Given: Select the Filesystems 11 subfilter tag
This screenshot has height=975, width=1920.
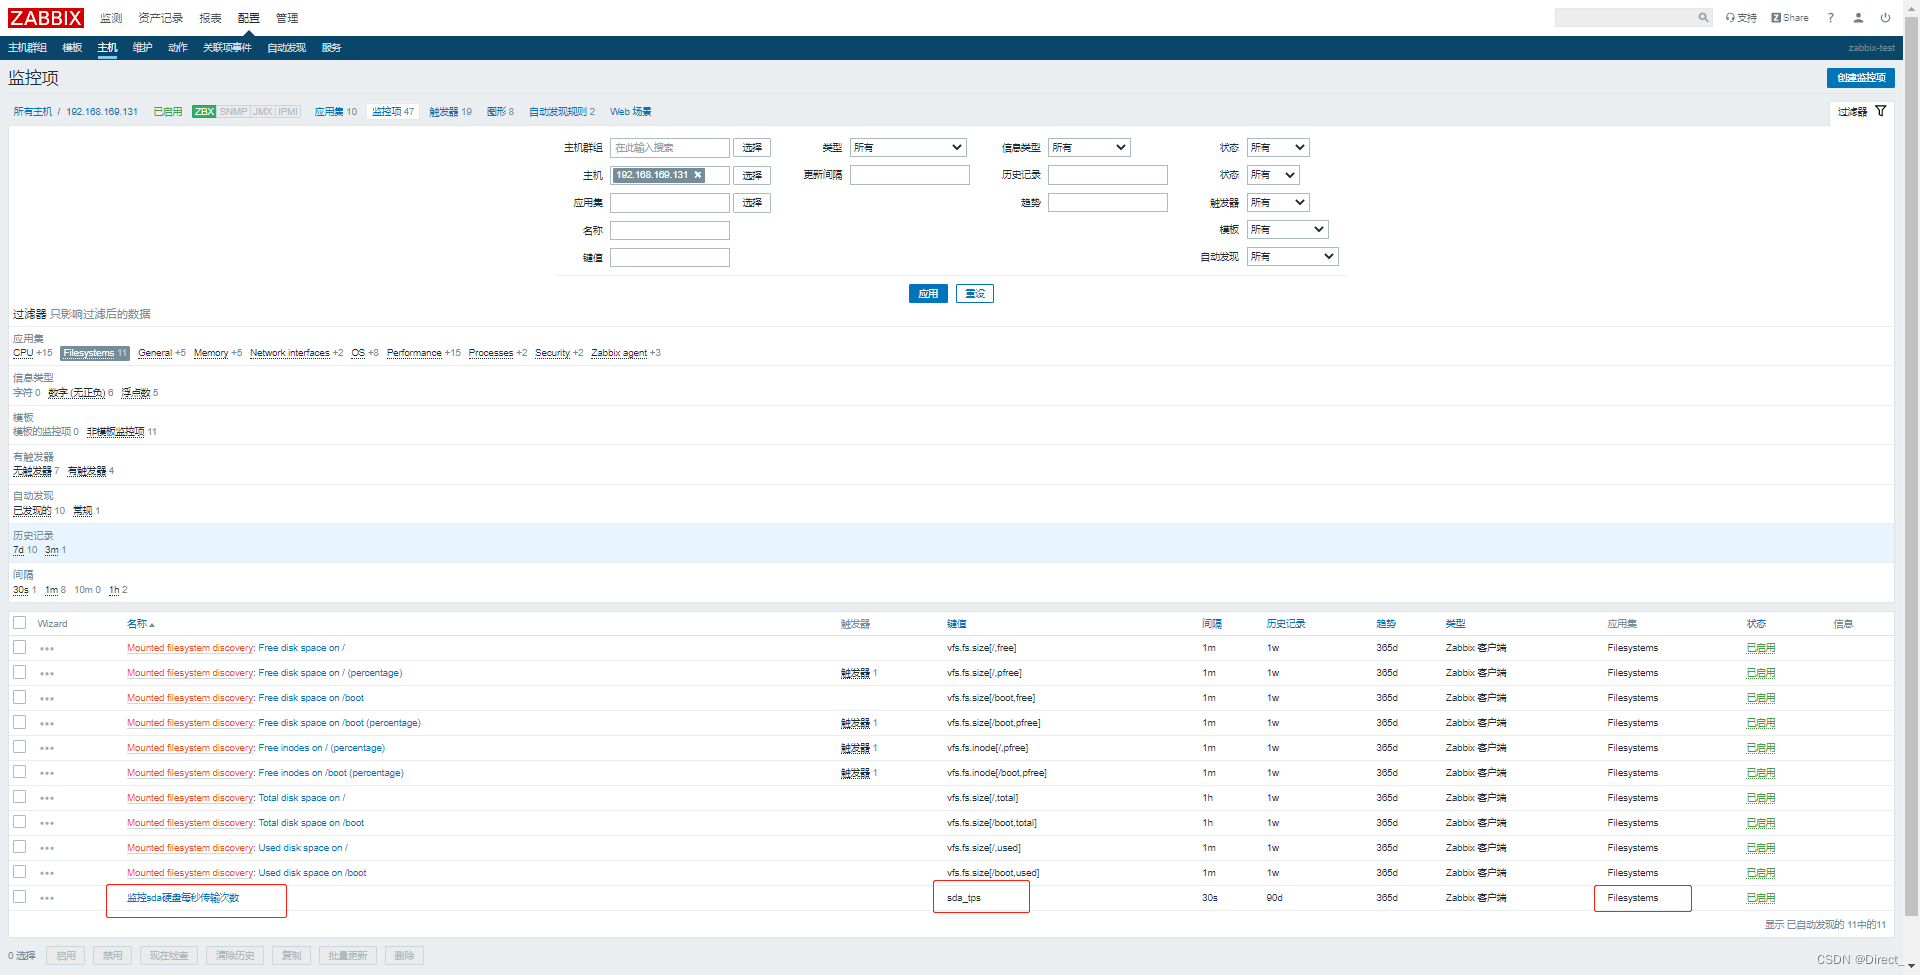Looking at the screenshot, I should point(95,353).
